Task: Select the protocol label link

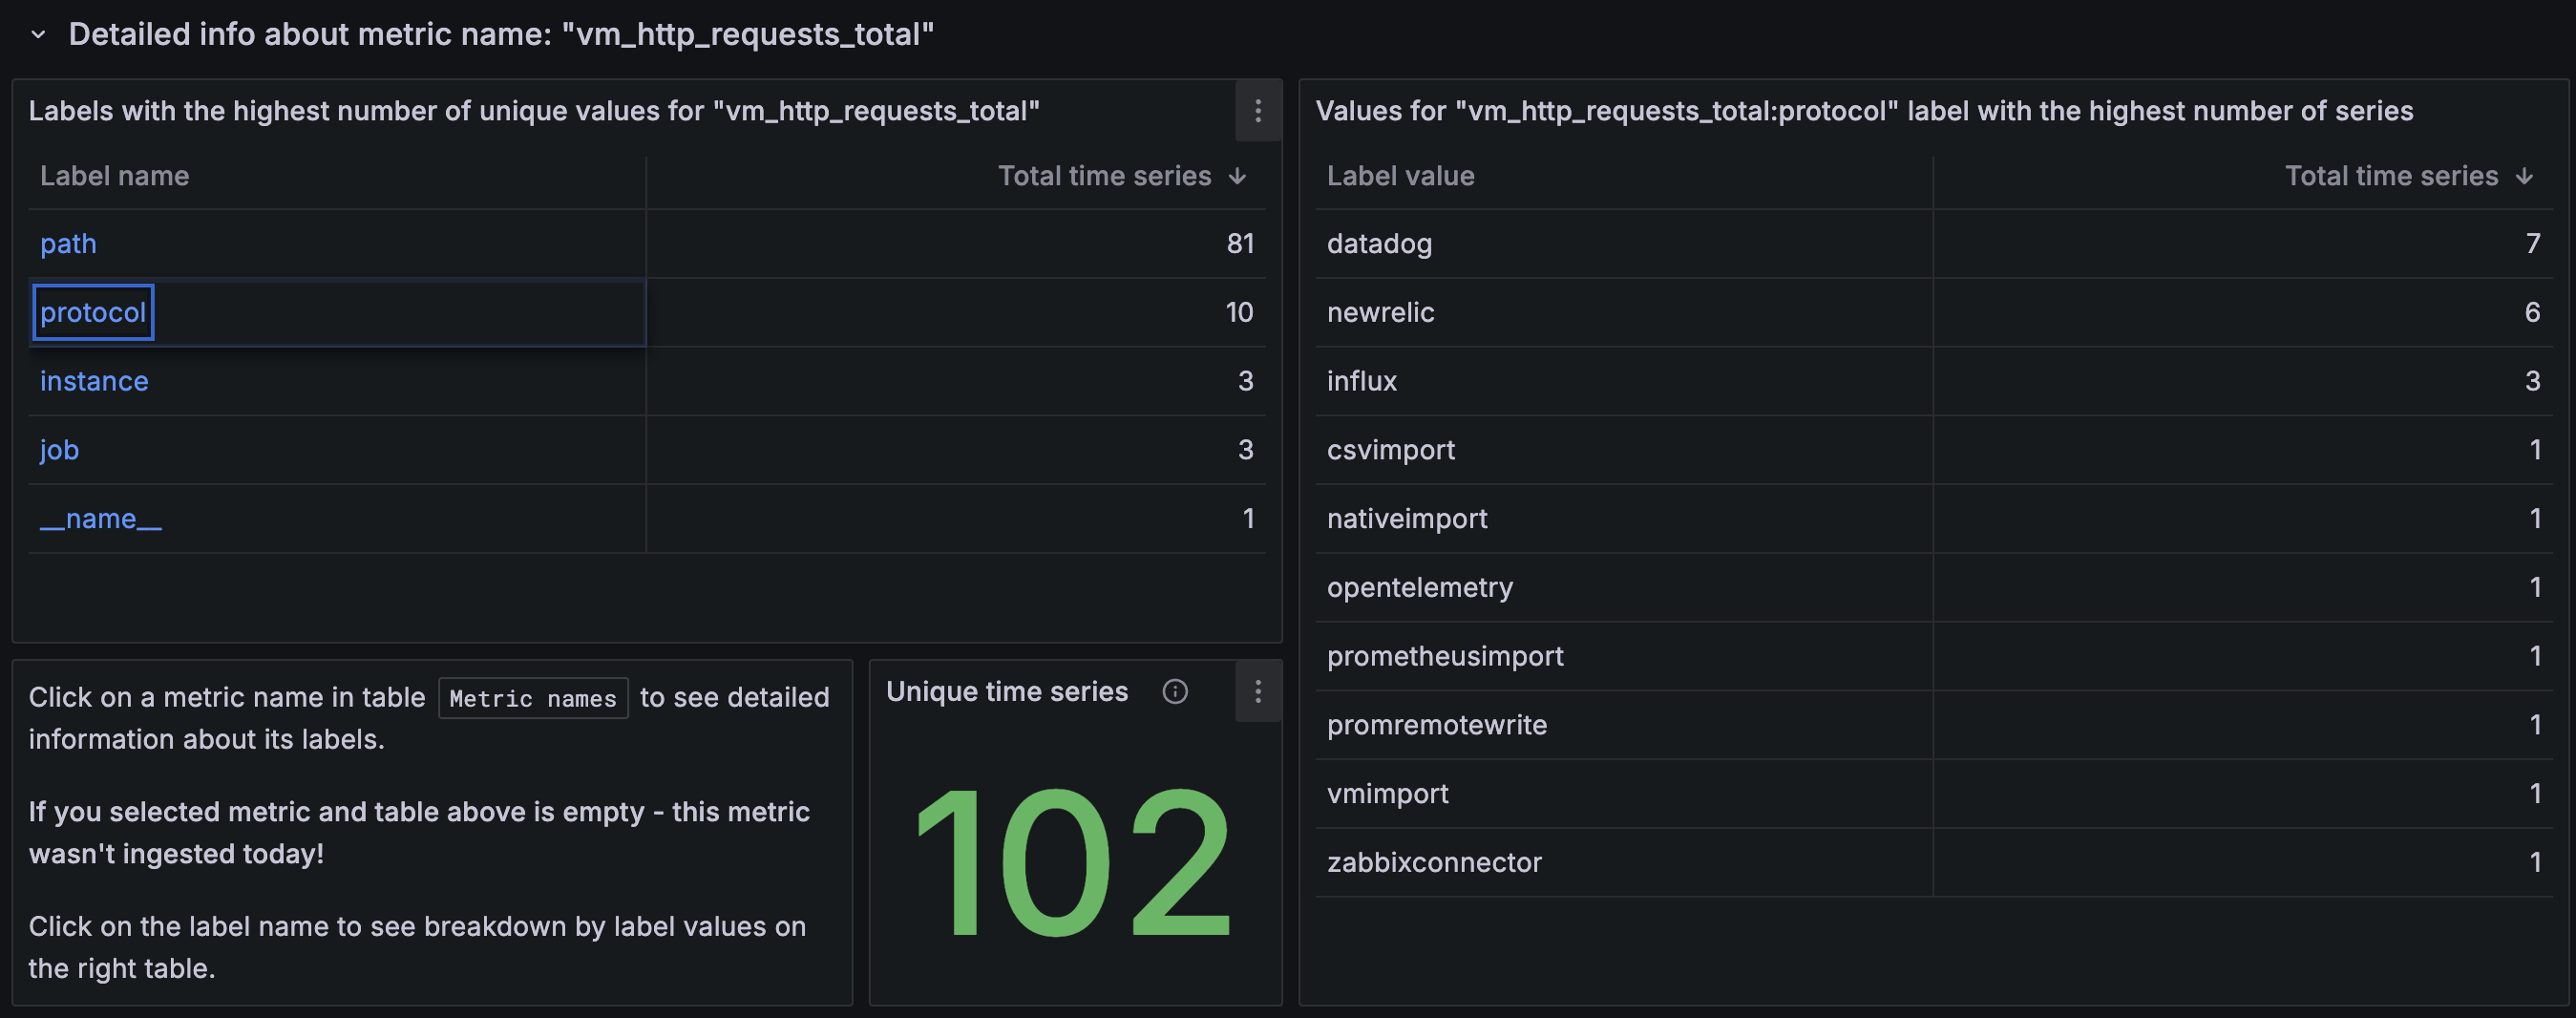Action: click(93, 313)
